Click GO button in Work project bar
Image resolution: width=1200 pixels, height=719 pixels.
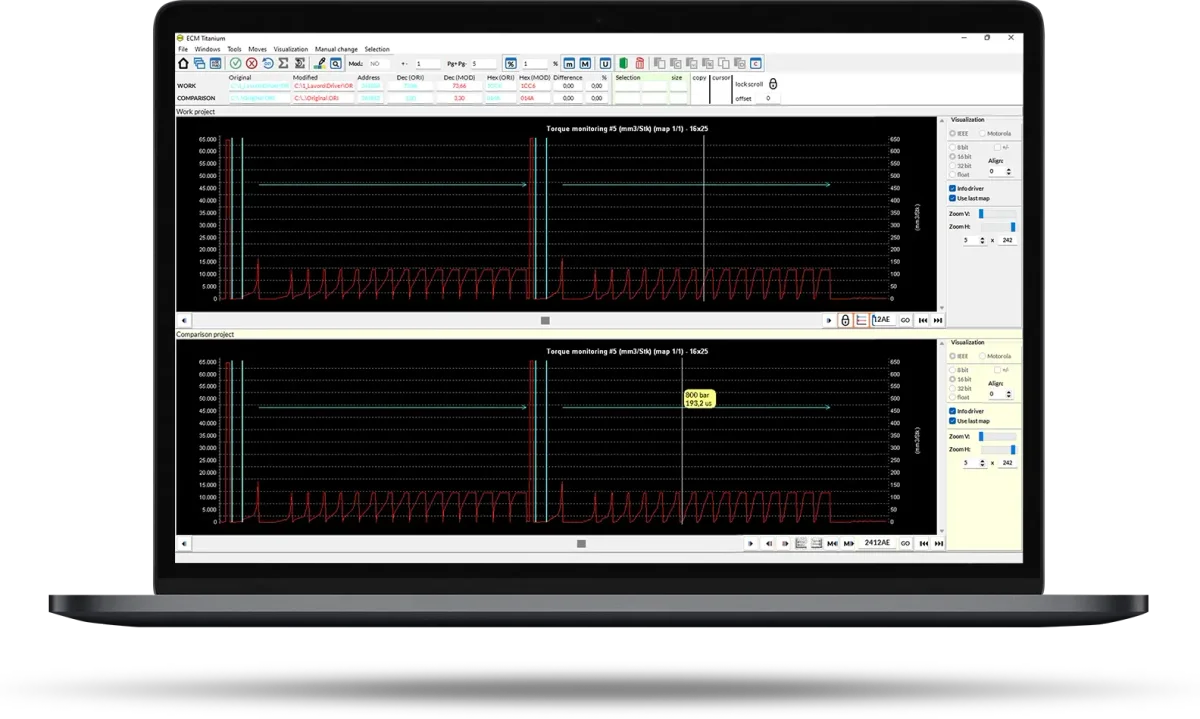click(x=905, y=320)
